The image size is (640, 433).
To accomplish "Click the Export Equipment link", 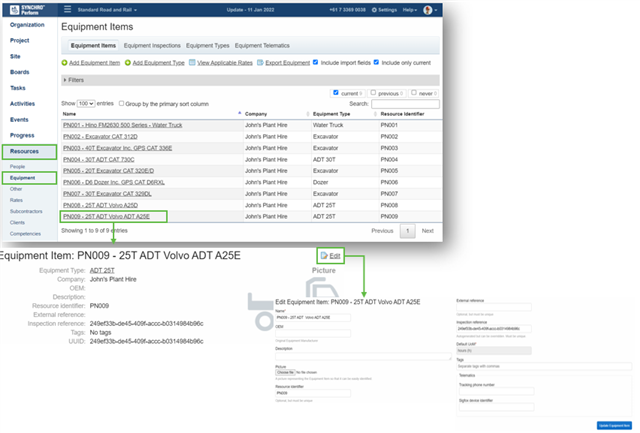I will point(288,63).
